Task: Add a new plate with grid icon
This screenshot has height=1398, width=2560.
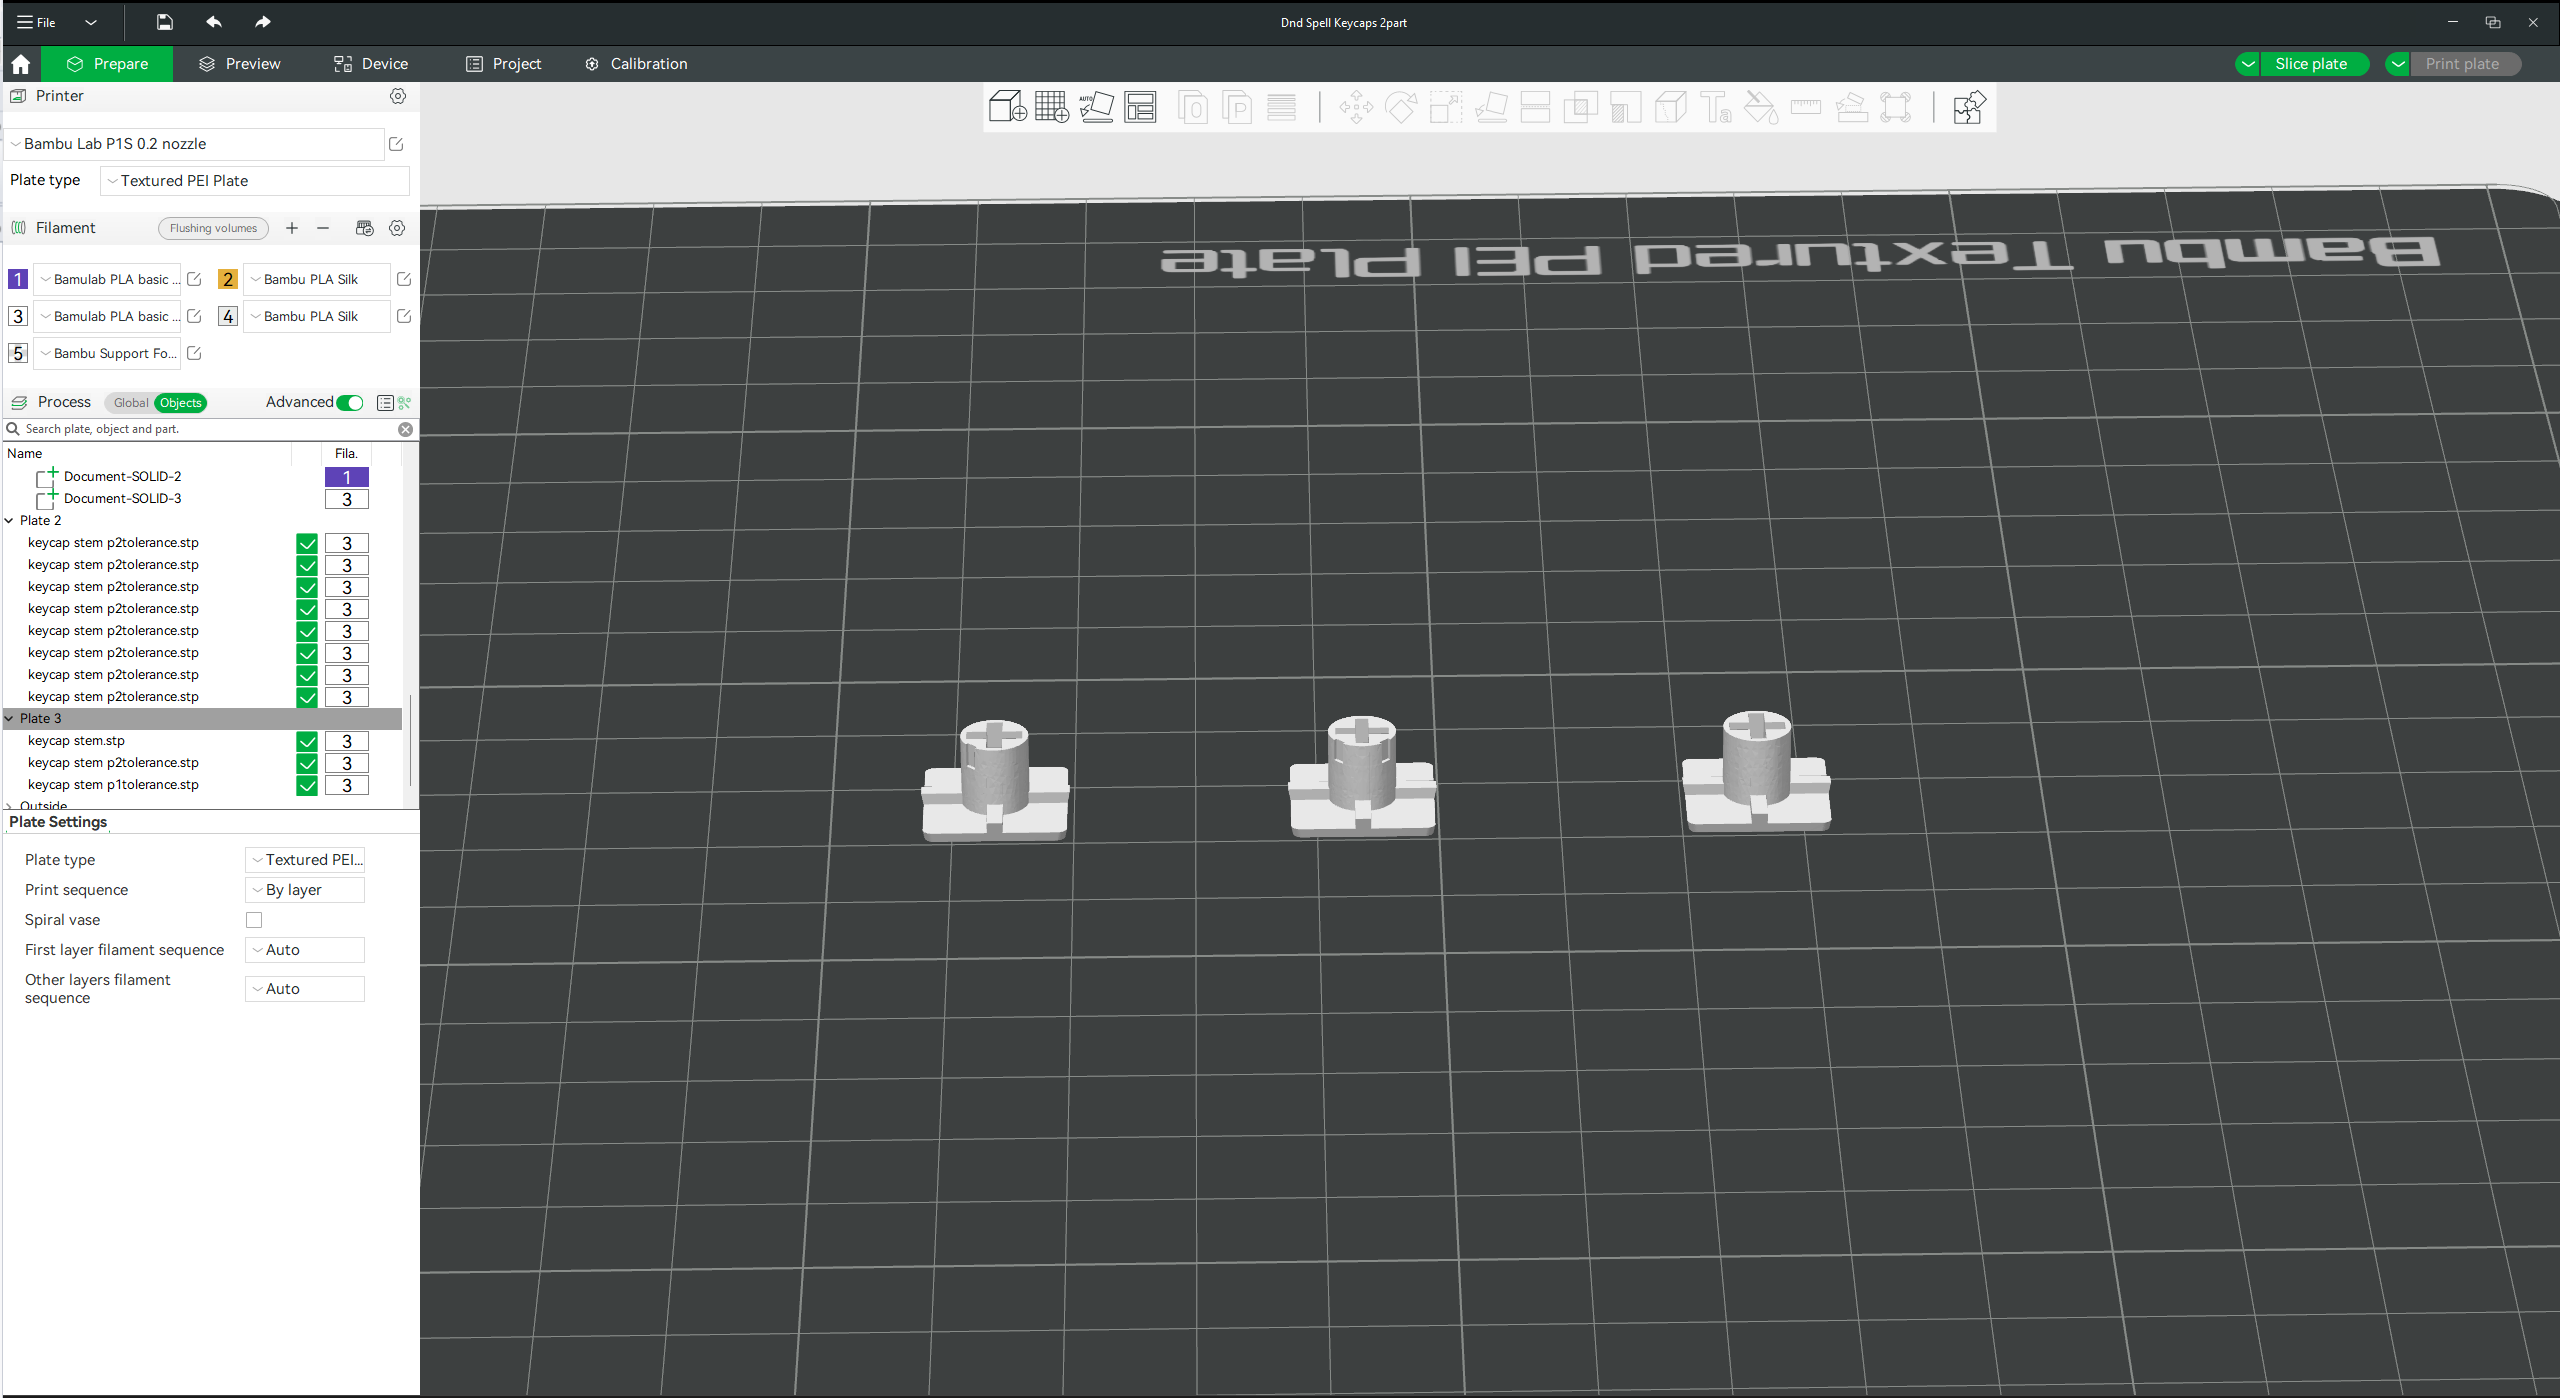Action: pyautogui.click(x=1051, y=106)
